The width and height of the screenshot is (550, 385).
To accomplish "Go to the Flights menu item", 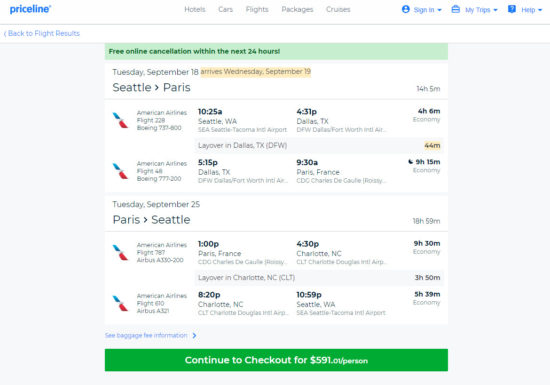I will [x=257, y=9].
